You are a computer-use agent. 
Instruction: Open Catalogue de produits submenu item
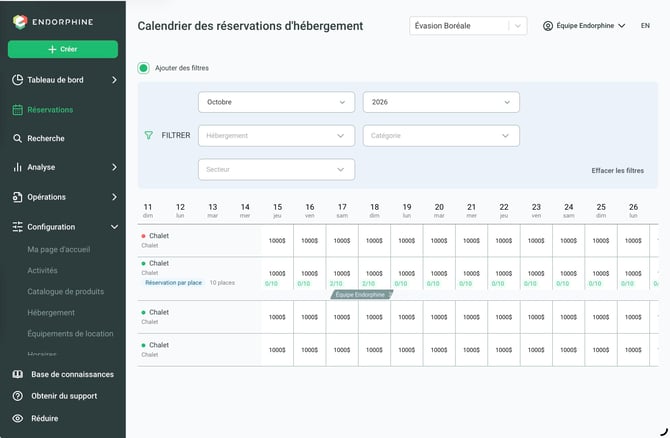click(x=65, y=291)
